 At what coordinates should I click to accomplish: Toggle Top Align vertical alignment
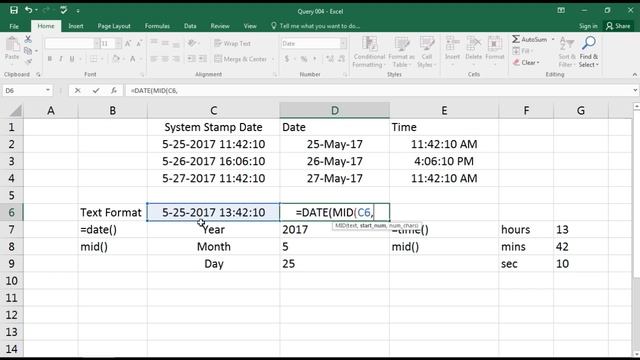pos(154,43)
